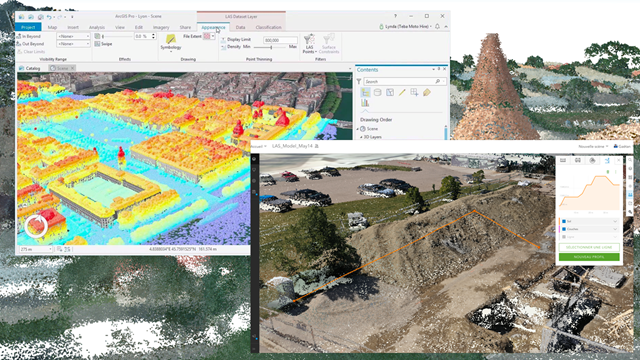Select List By Snapping icon
Image resolution: width=640 pixels, height=360 pixels.
pyautogui.click(x=414, y=93)
